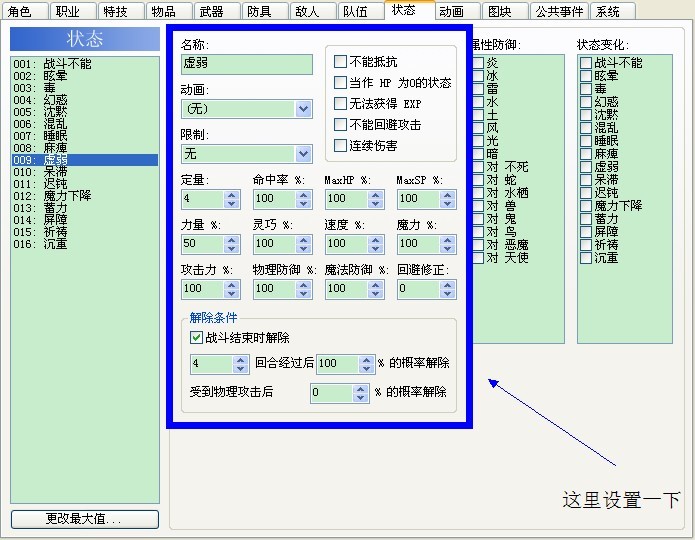Enable 不能回避攻击 checkbox
The width and height of the screenshot is (695, 540).
[x=340, y=125]
